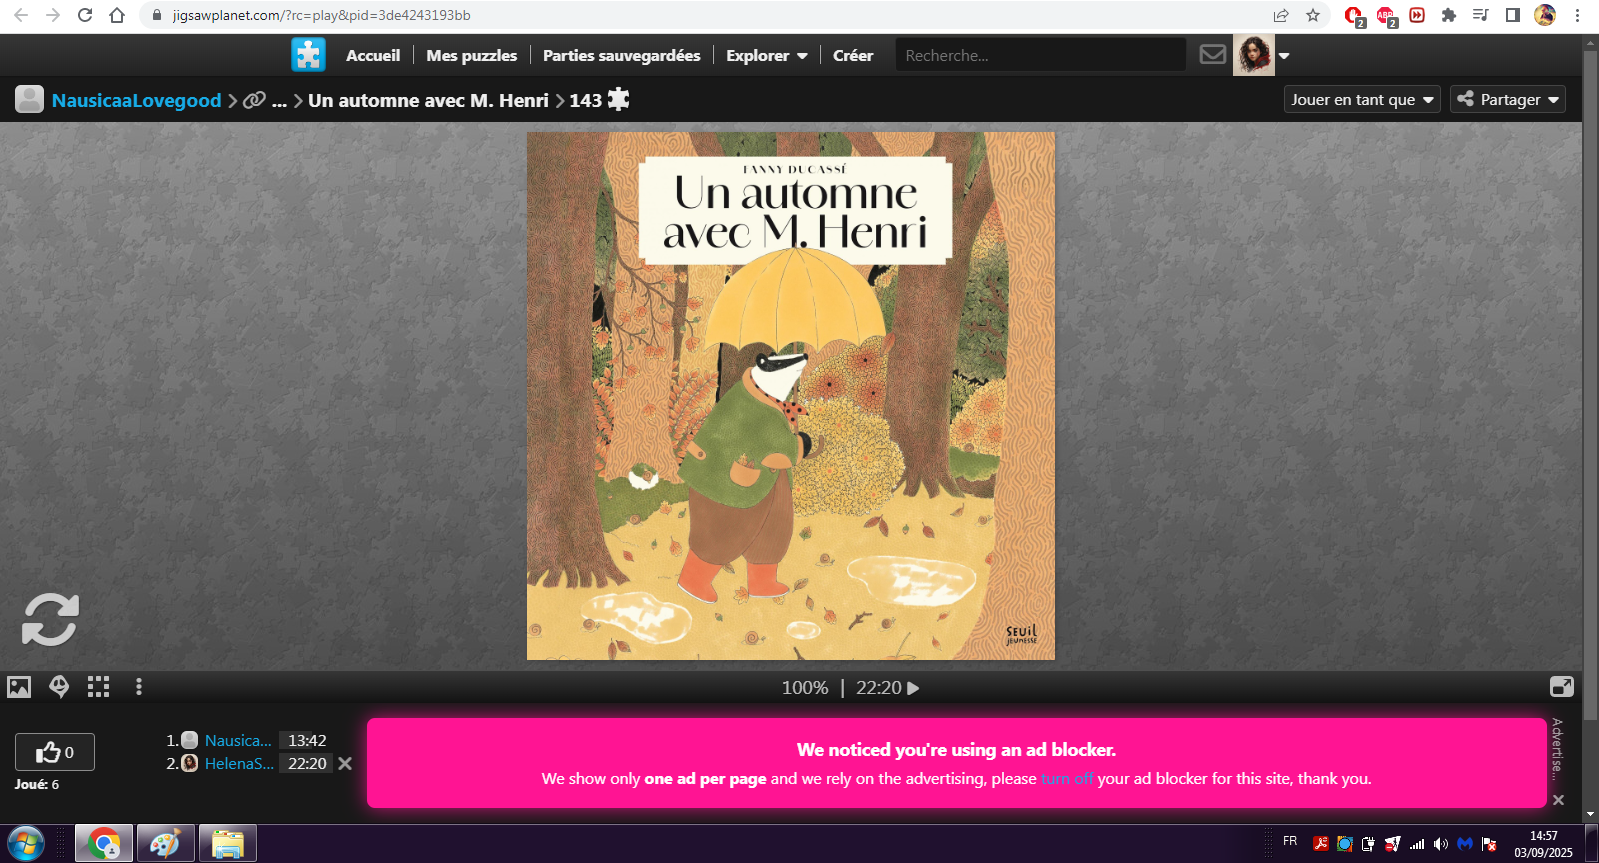Click the Jigsaw Planet puzzle-piece logo
This screenshot has height=863, width=1599.
coord(308,55)
